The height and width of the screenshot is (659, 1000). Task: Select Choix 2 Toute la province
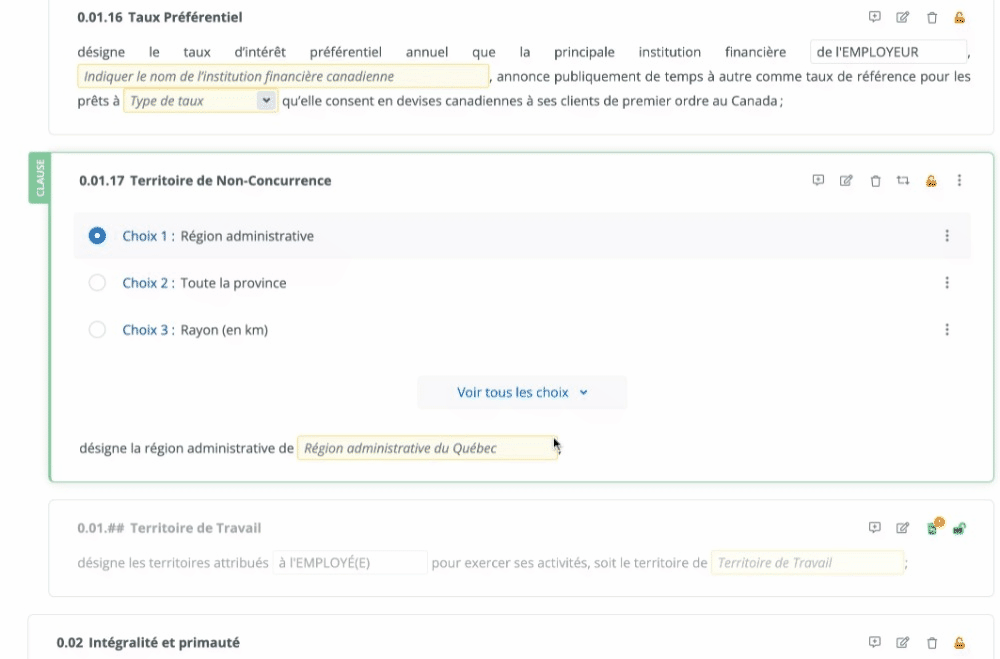pyautogui.click(x=97, y=283)
